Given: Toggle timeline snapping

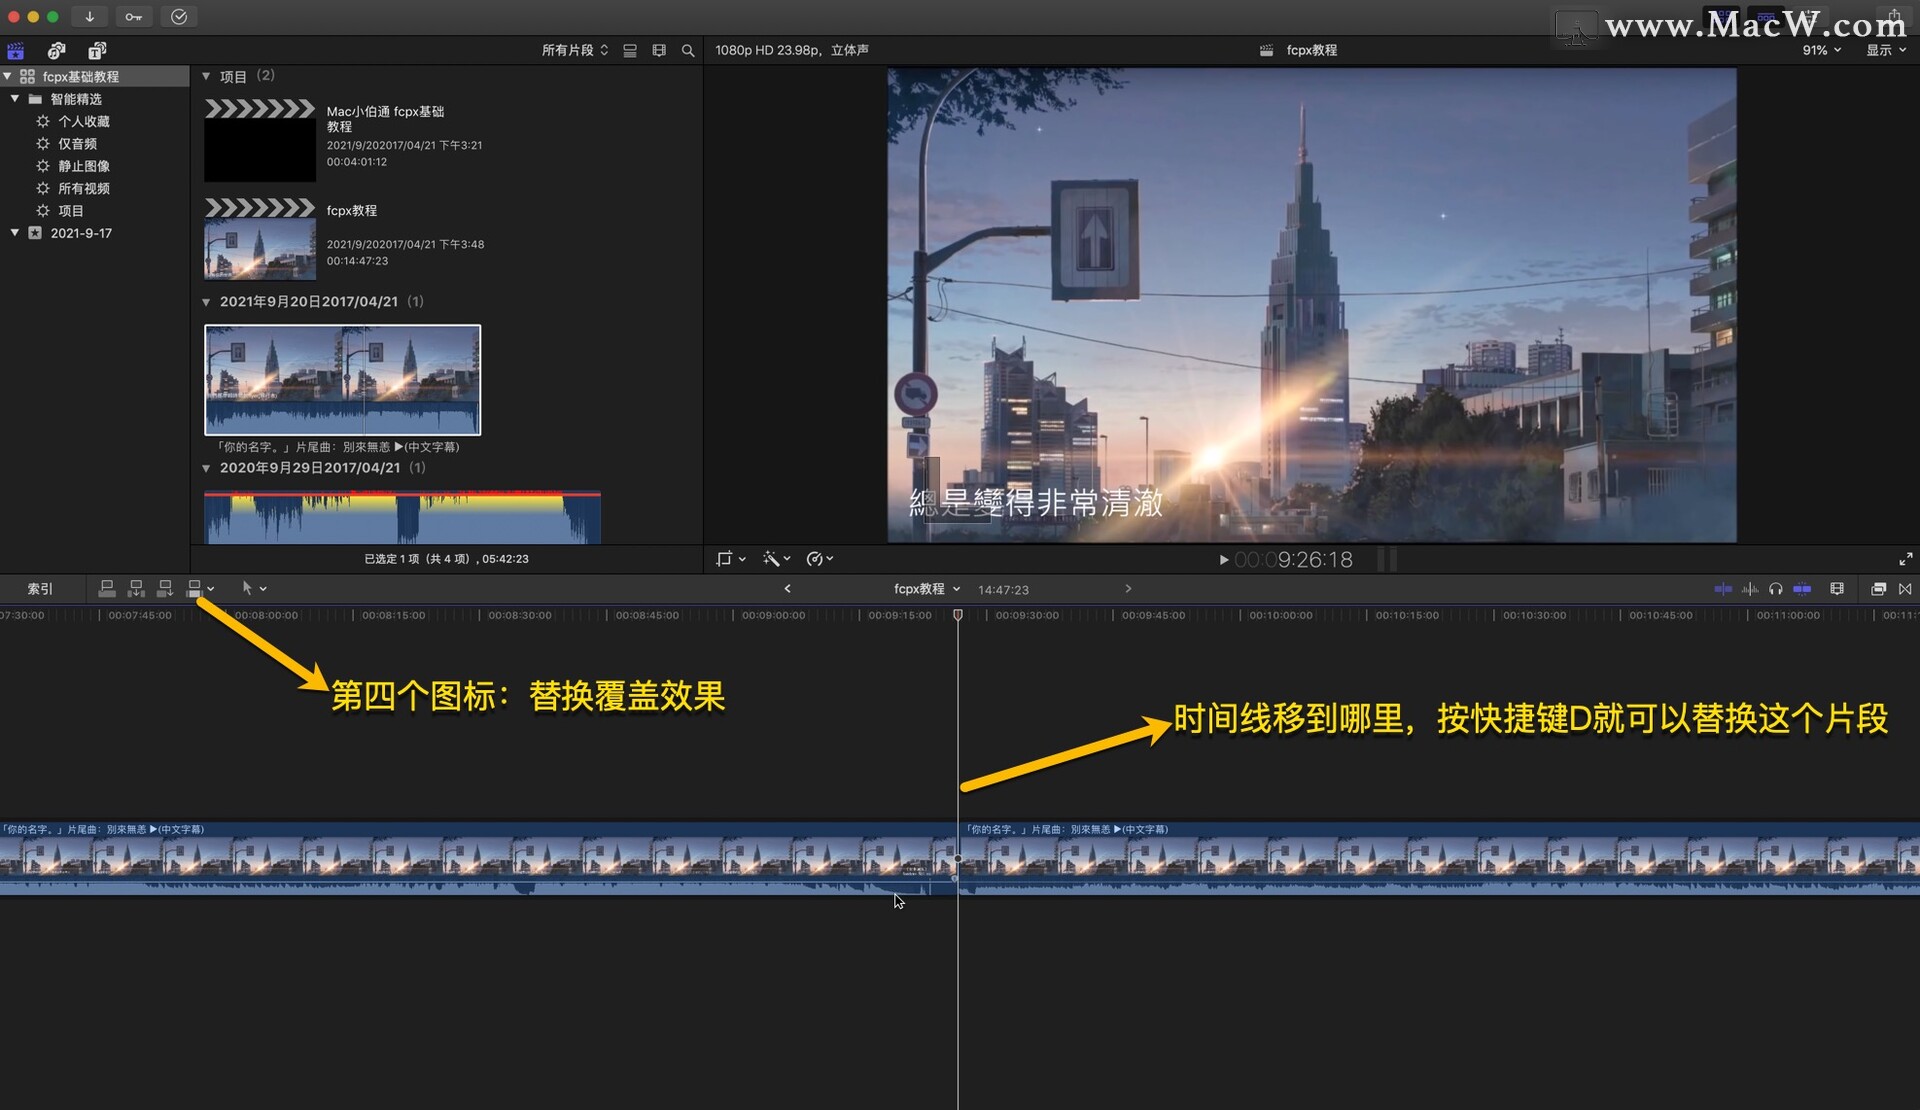Looking at the screenshot, I should 1802,589.
